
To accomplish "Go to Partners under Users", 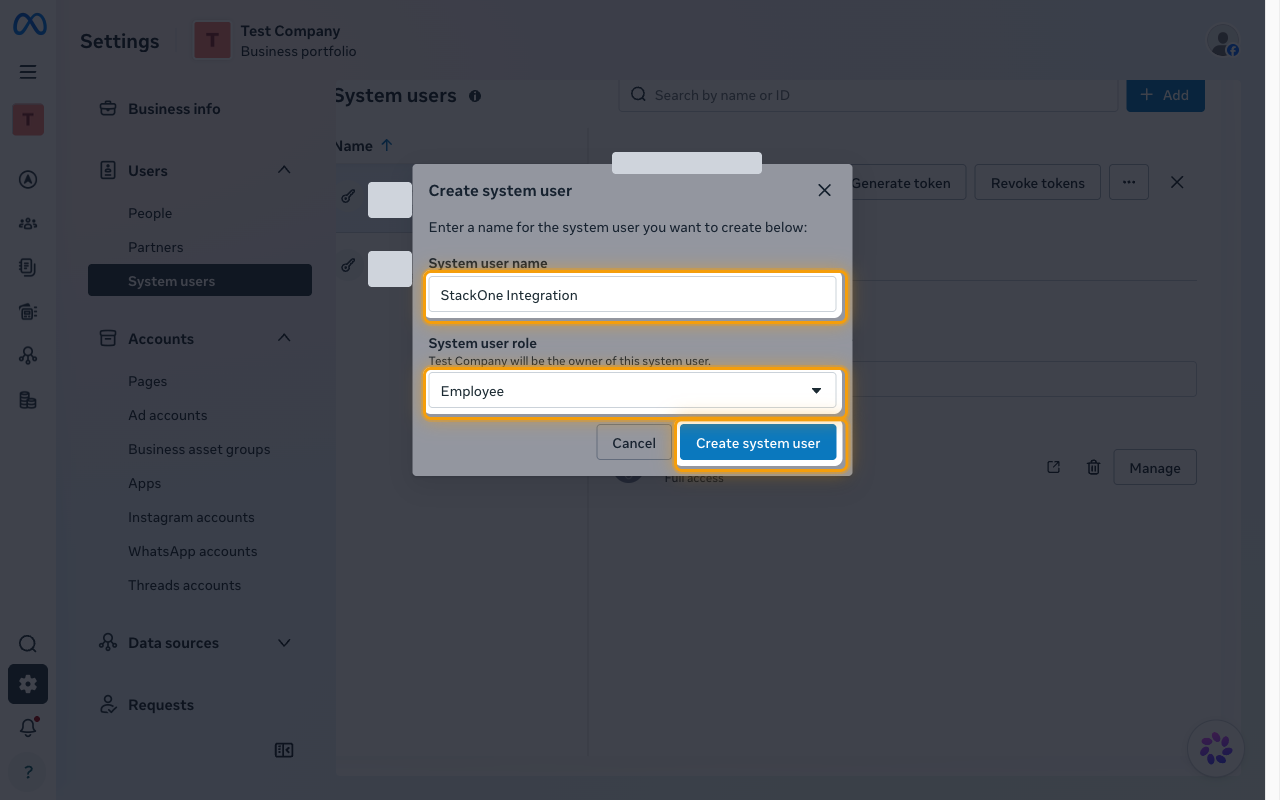I will pyautogui.click(x=155, y=247).
